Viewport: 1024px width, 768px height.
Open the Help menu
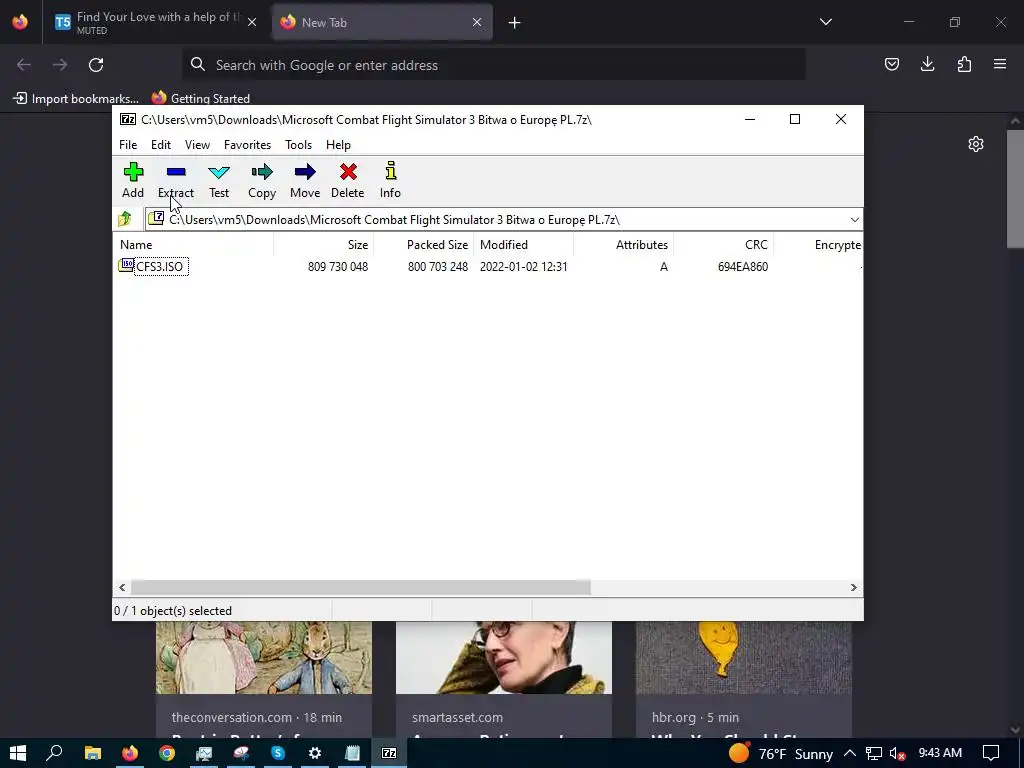click(338, 145)
